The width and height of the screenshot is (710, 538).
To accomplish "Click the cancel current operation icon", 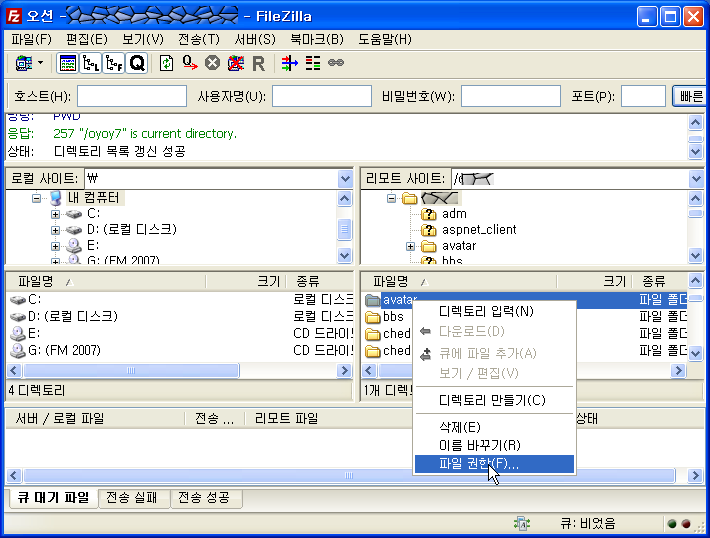I will [212, 63].
